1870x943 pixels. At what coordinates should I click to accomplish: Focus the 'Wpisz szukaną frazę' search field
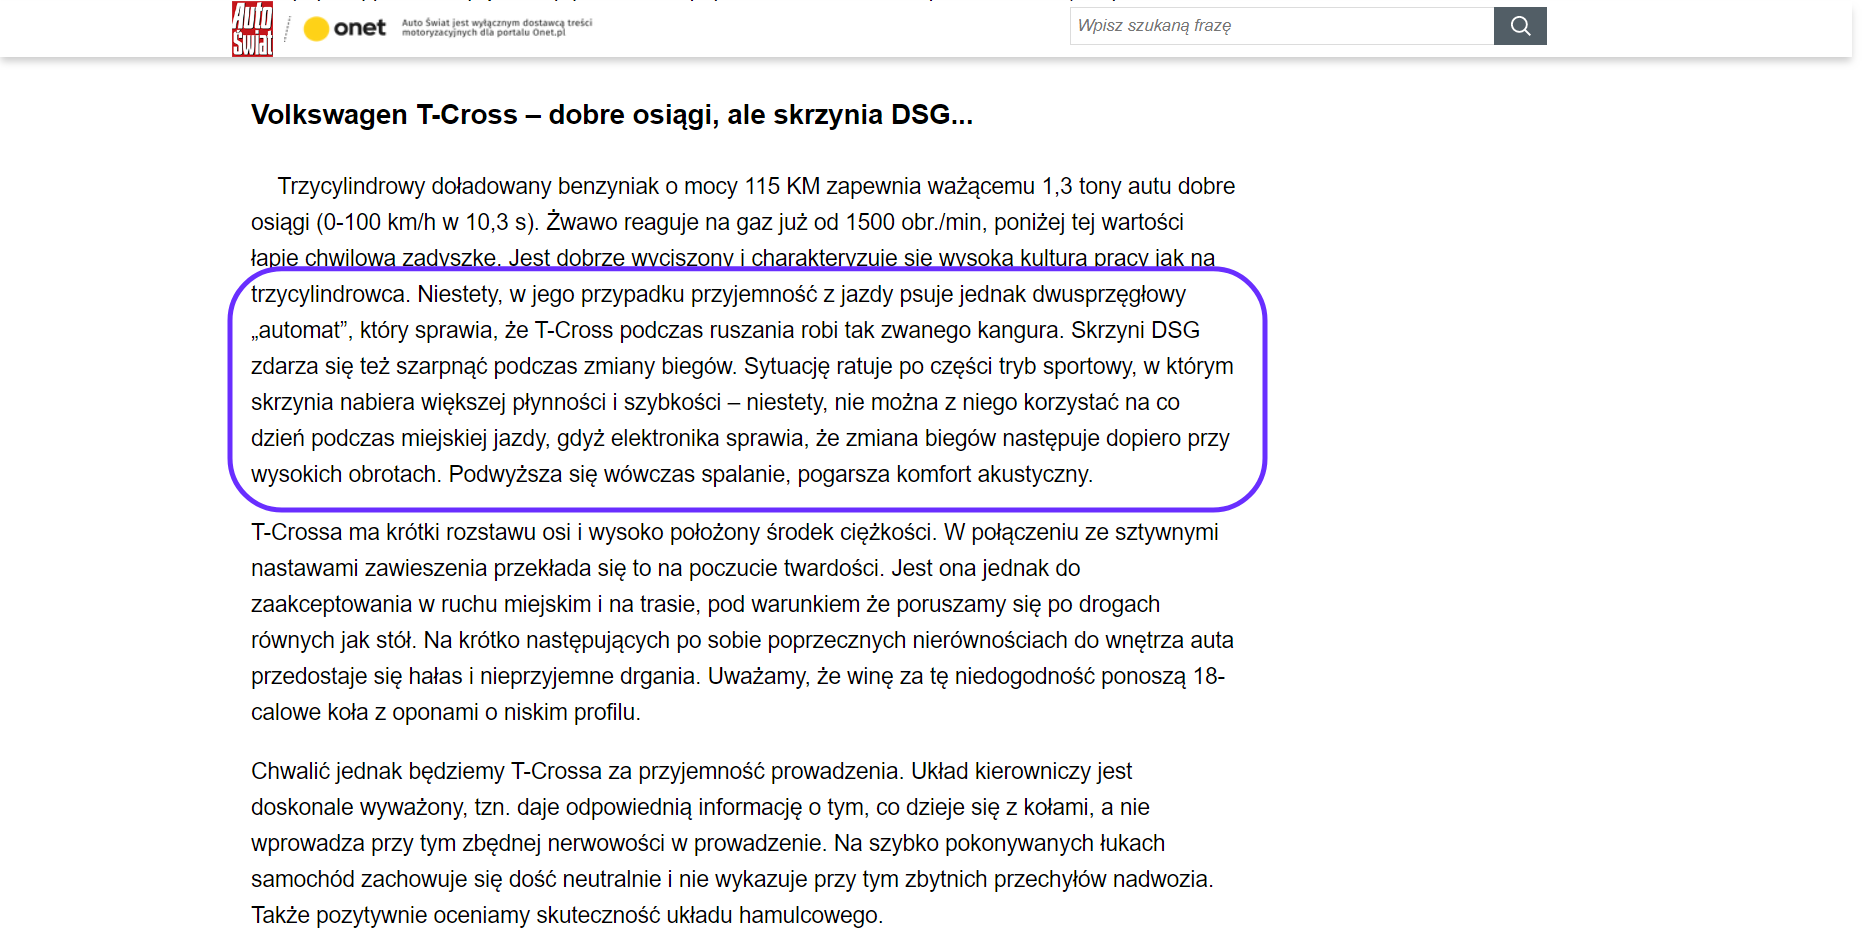(x=1281, y=26)
